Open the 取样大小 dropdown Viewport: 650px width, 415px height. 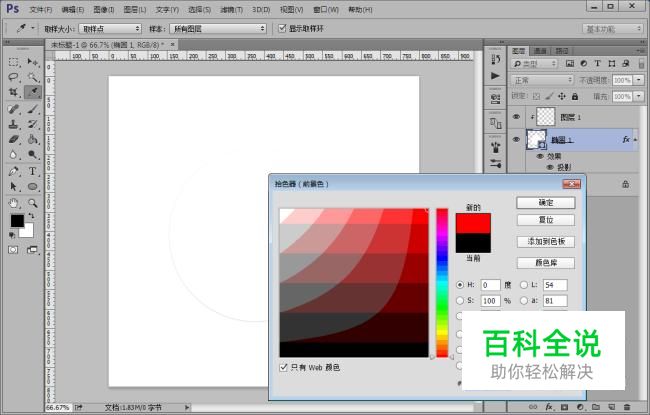tap(110, 29)
